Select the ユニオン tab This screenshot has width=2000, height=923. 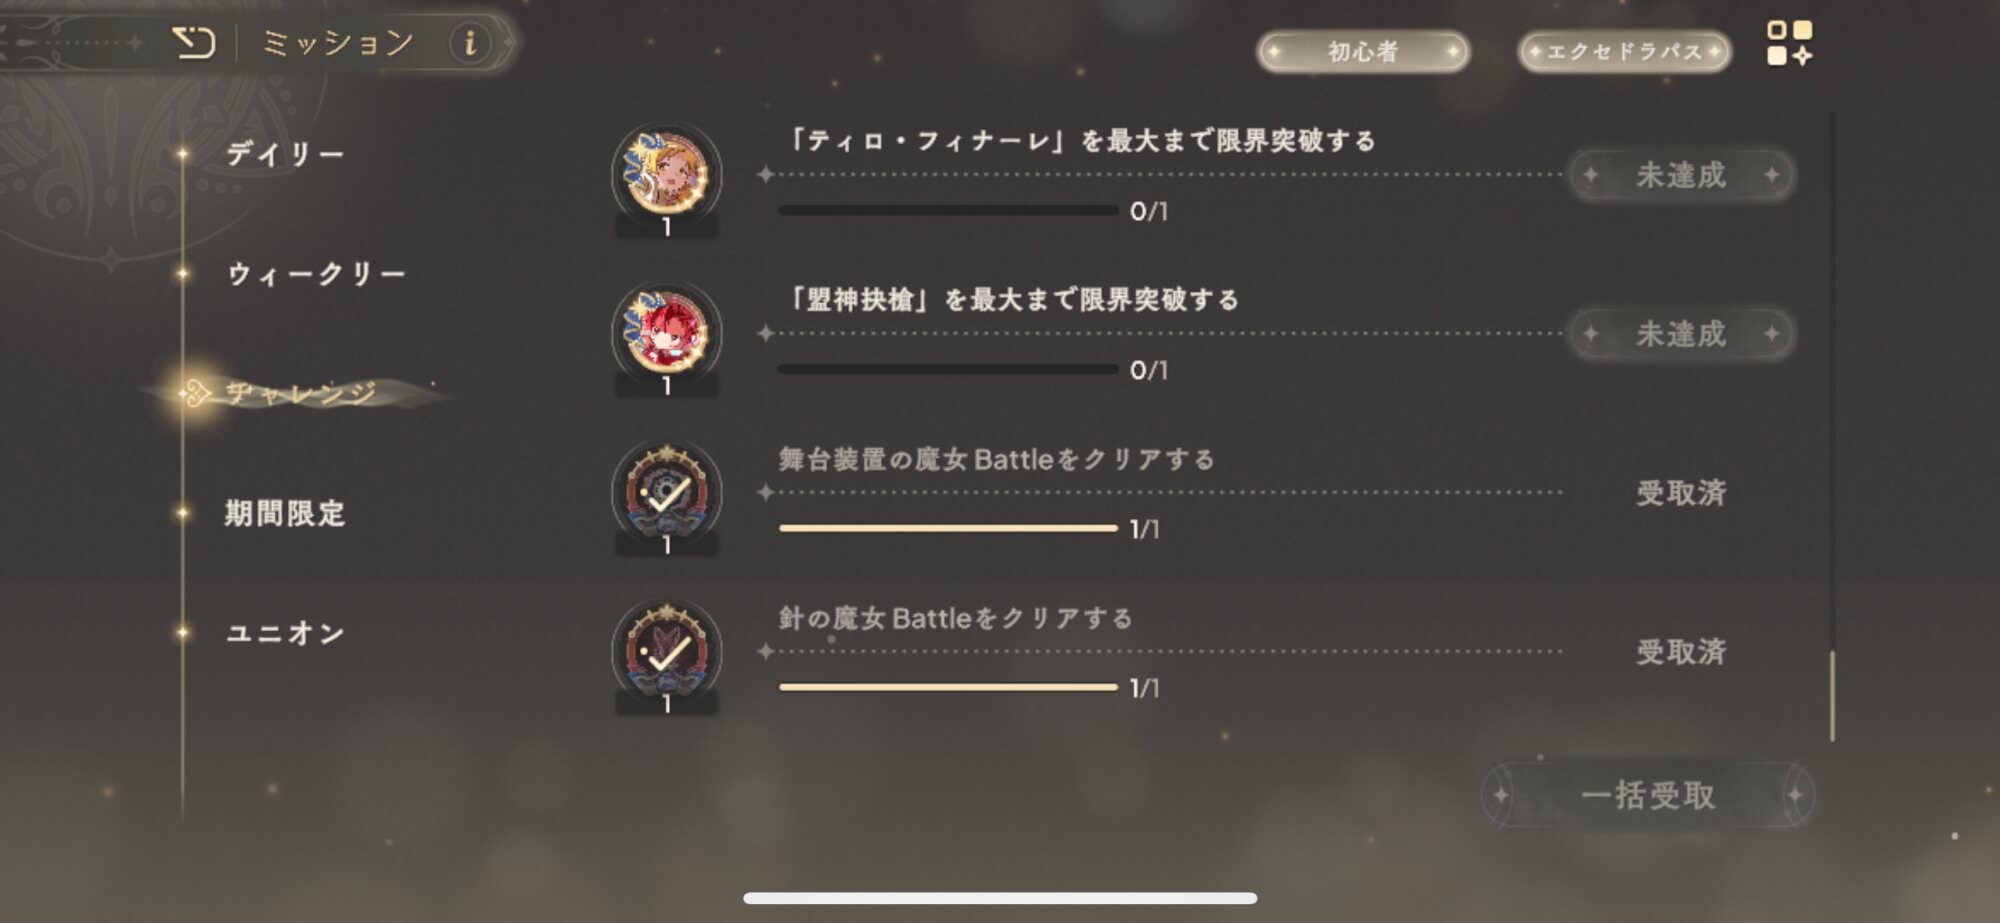click(286, 633)
